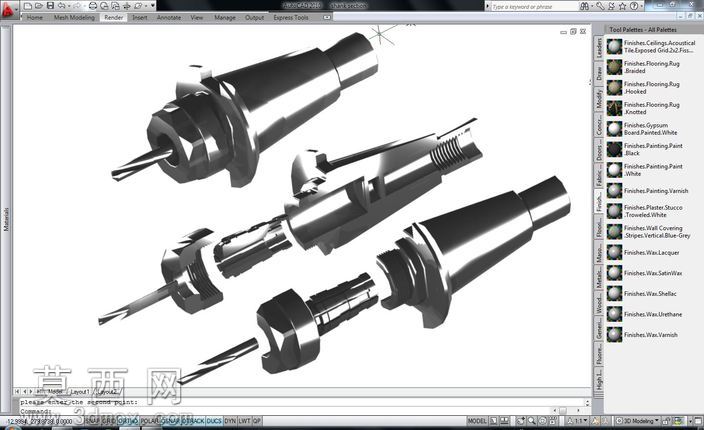This screenshot has height=430, width=704.
Task: Switch to the Mesh Modeling tab
Action: tap(74, 18)
